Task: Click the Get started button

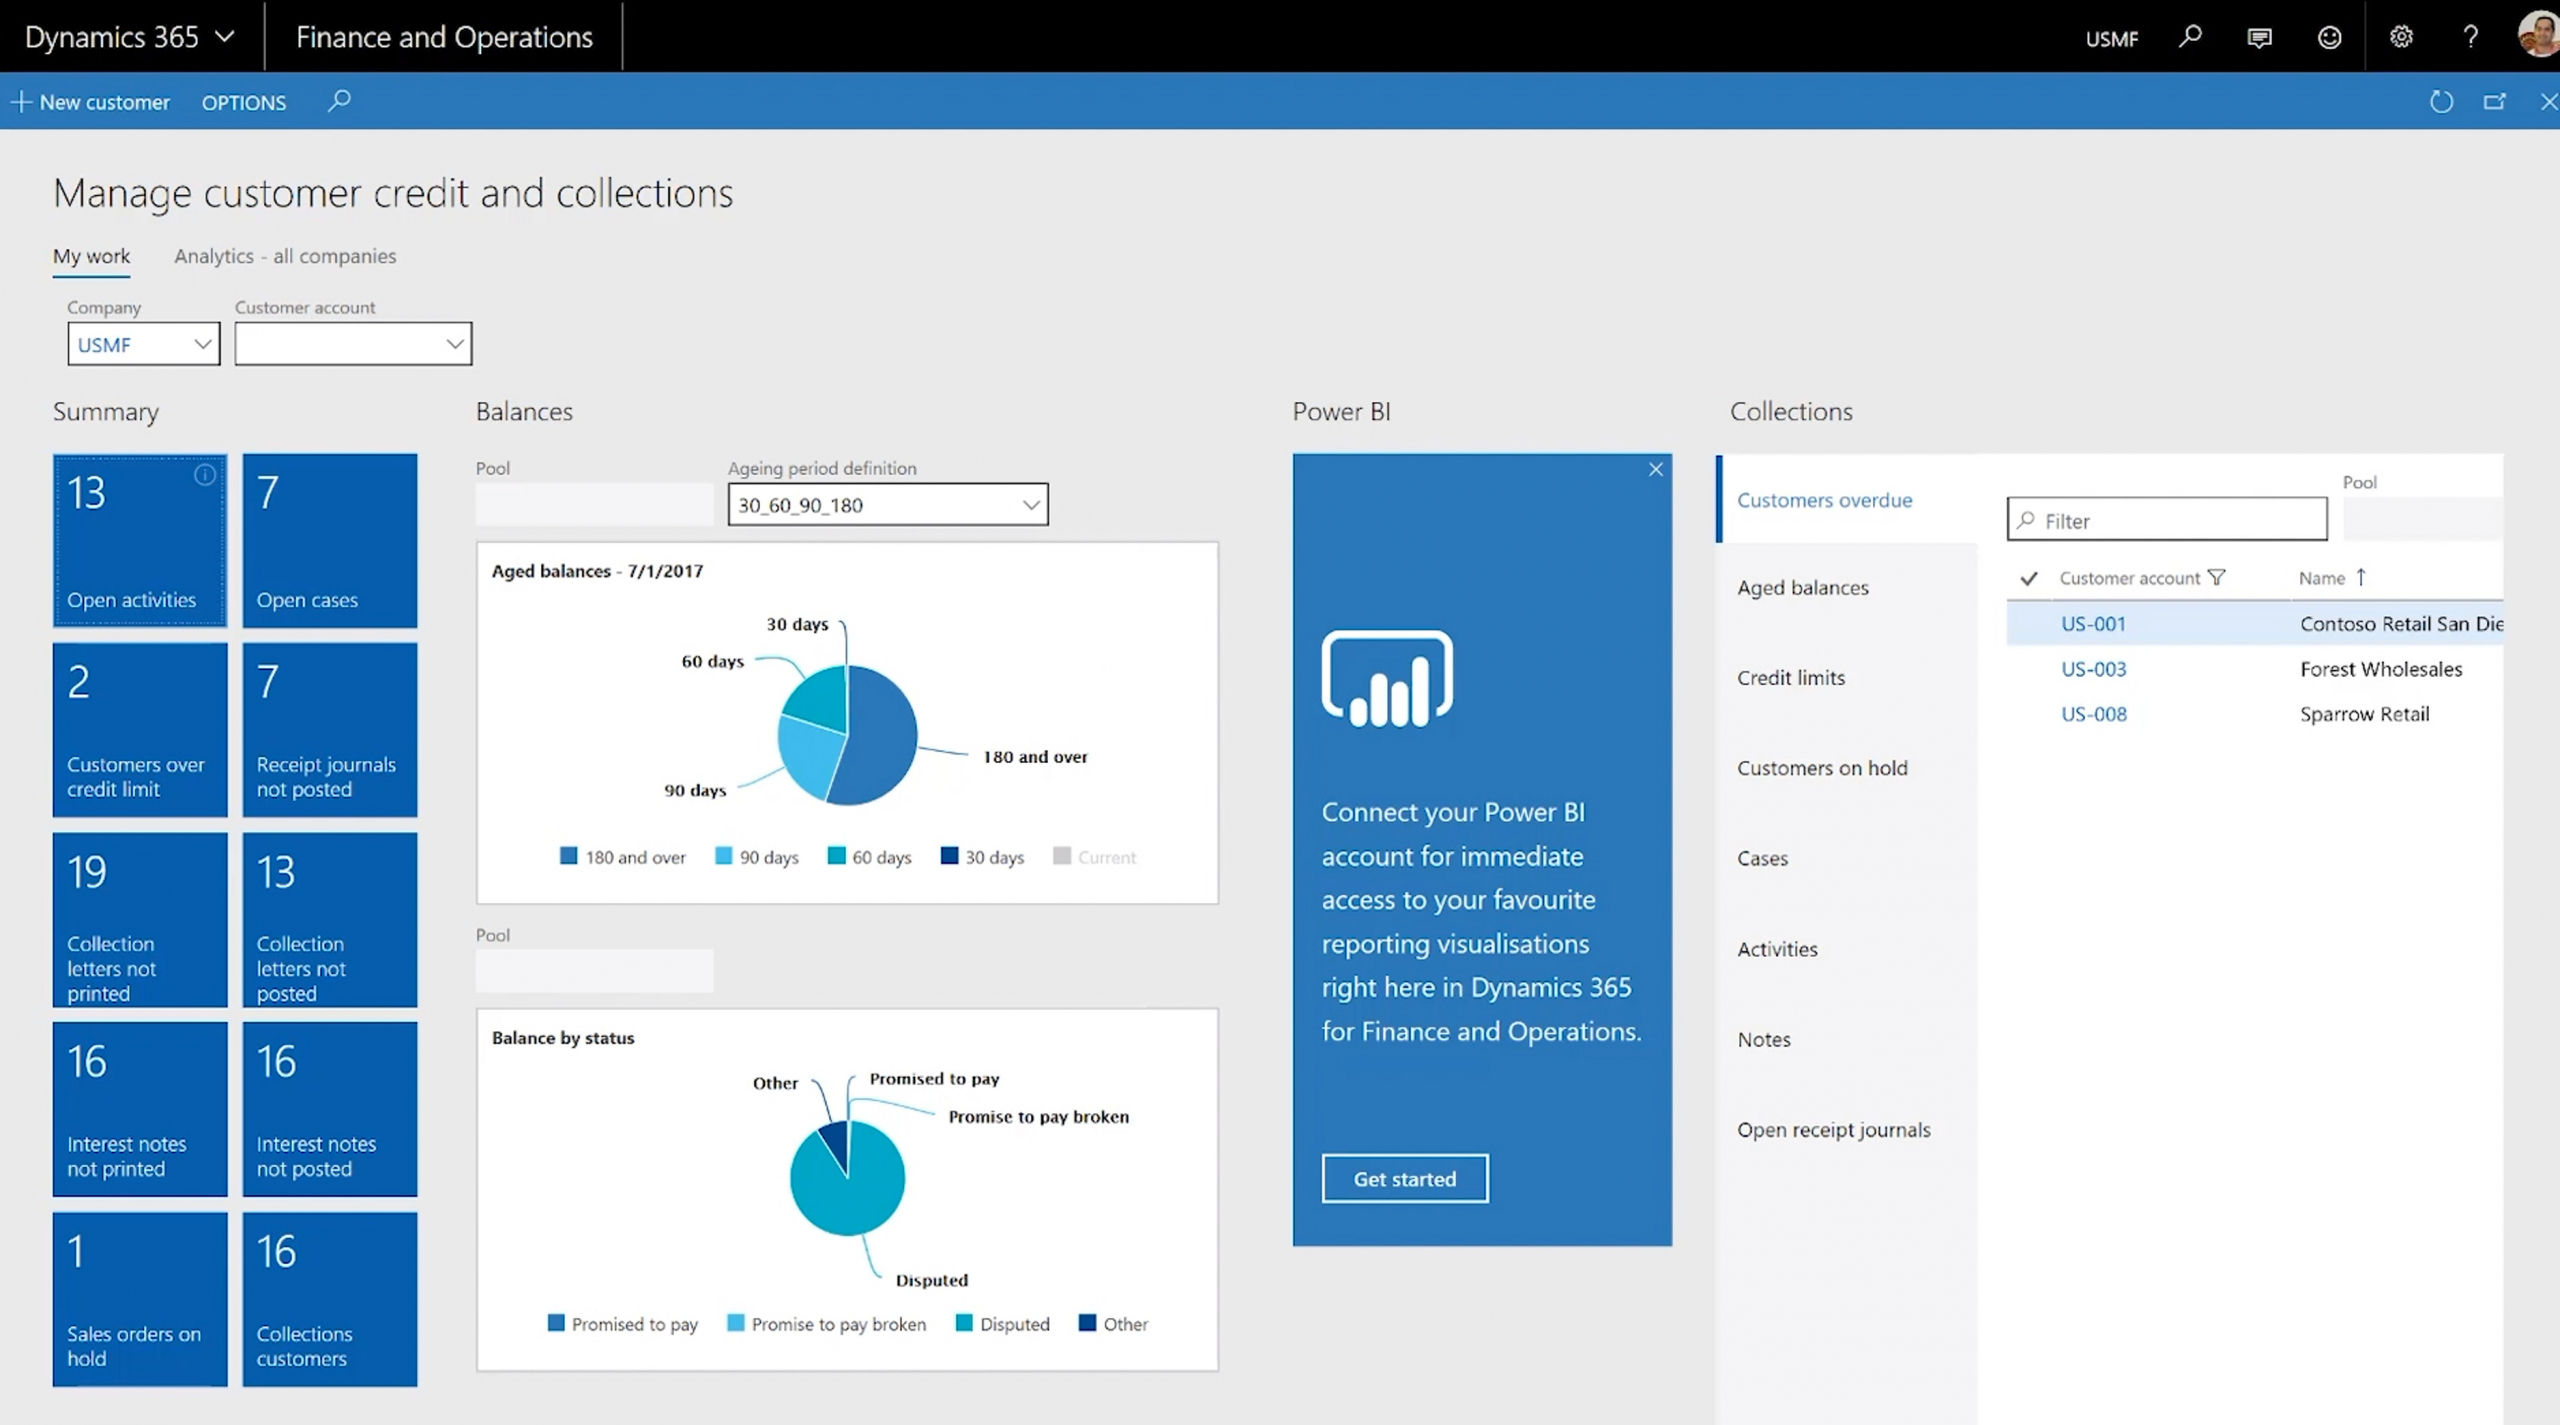Action: click(x=1404, y=1179)
